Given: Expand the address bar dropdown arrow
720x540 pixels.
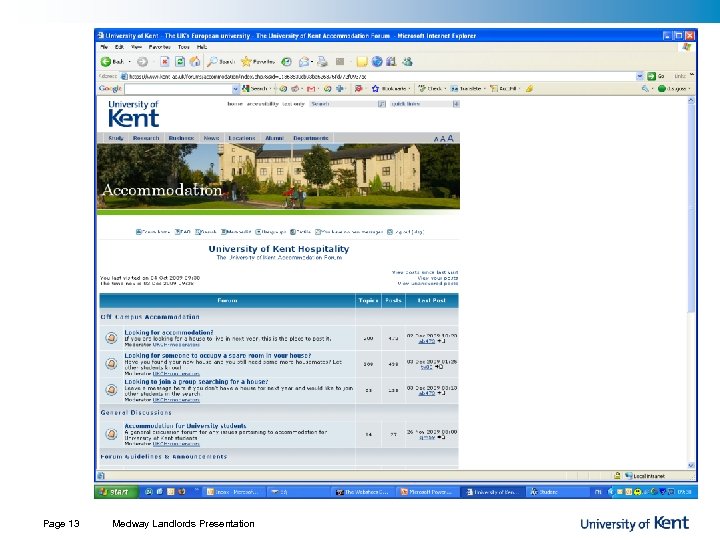Looking at the screenshot, I should point(640,76).
